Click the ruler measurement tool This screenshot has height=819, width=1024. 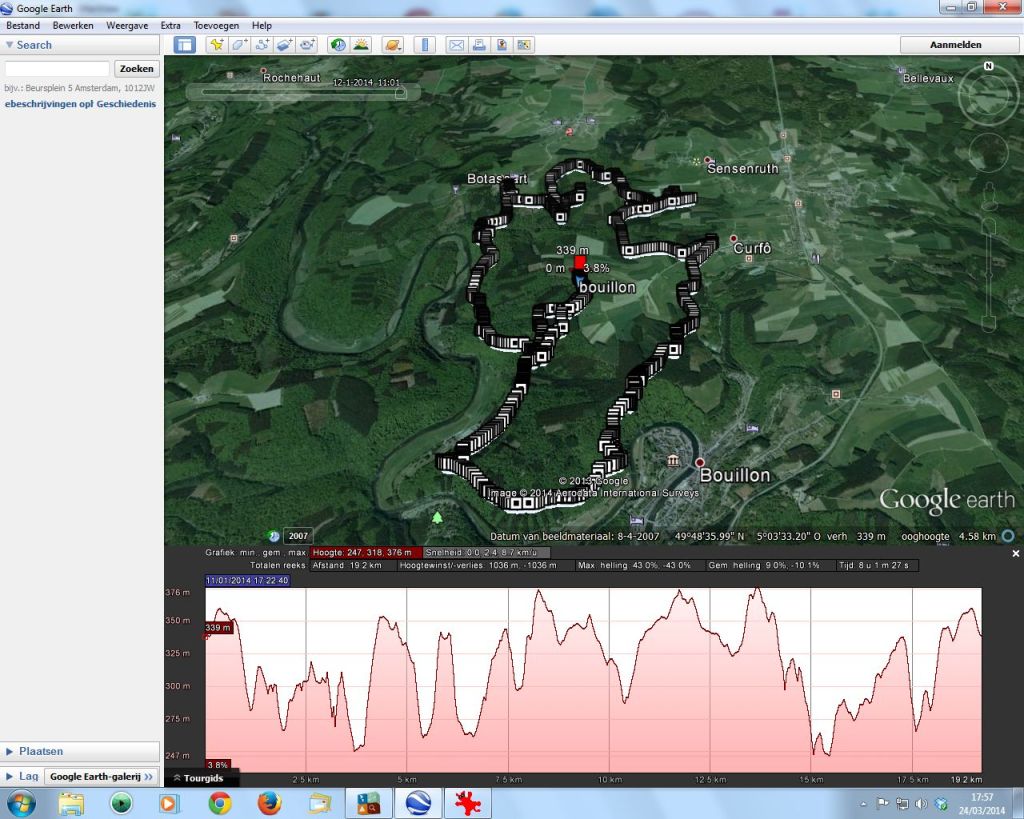click(x=424, y=45)
